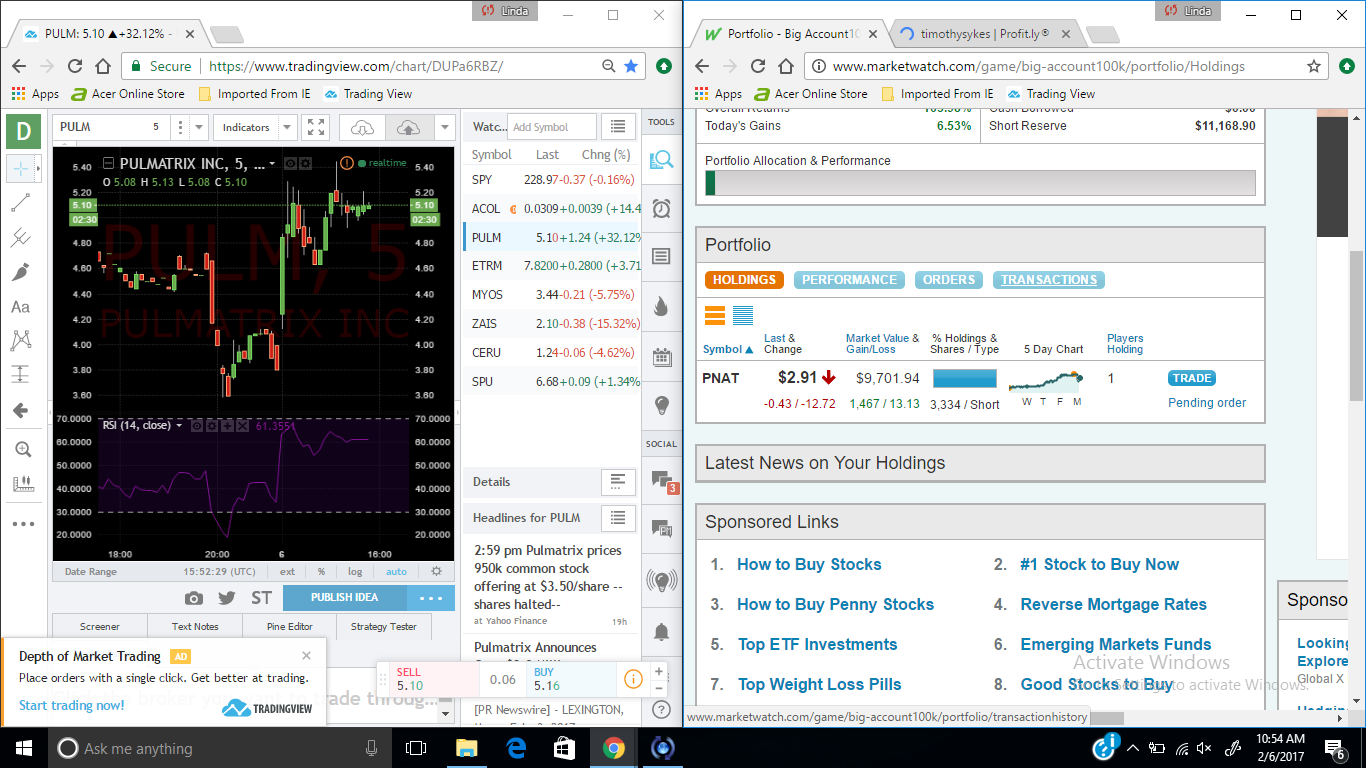Toggle percent scale on the chart

pos(321,572)
